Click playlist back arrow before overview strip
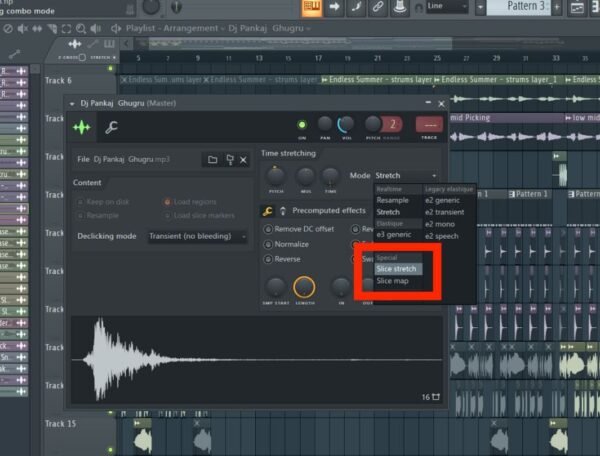This screenshot has width=600, height=456. click(x=126, y=44)
